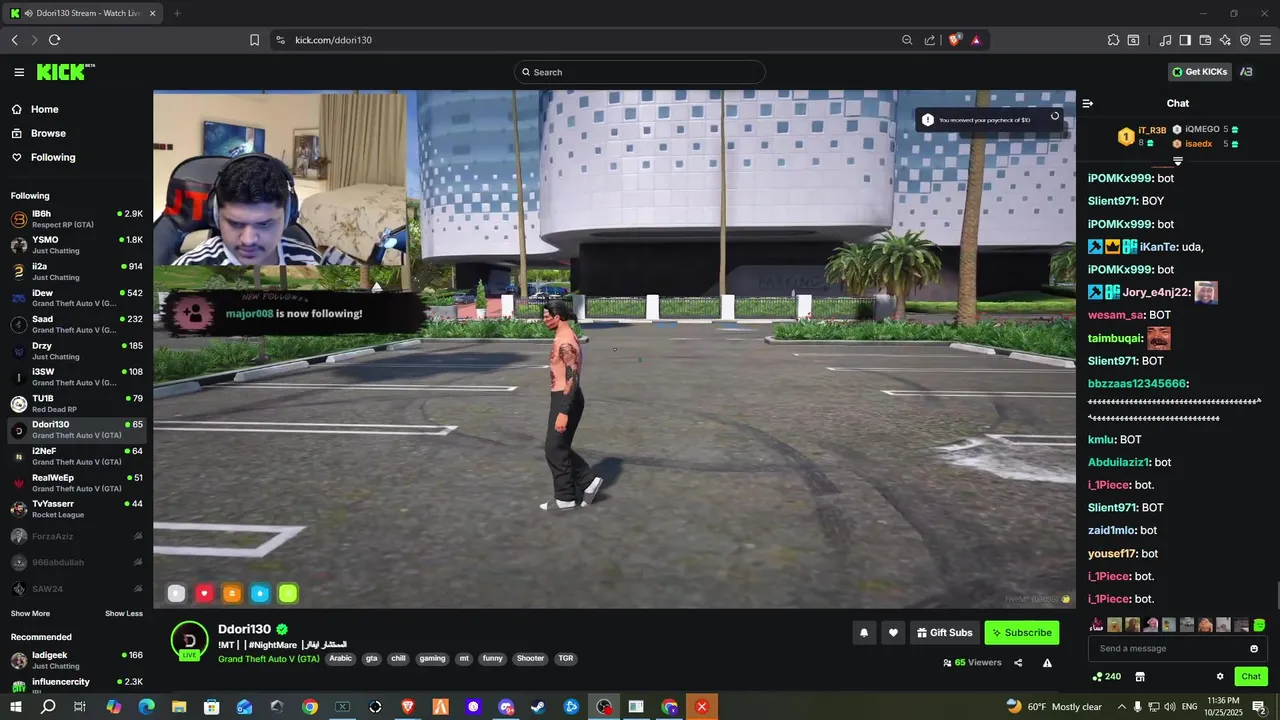The image size is (1280, 720).
Task: Report the stream using the warning triangle icon
Action: pos(1047,662)
